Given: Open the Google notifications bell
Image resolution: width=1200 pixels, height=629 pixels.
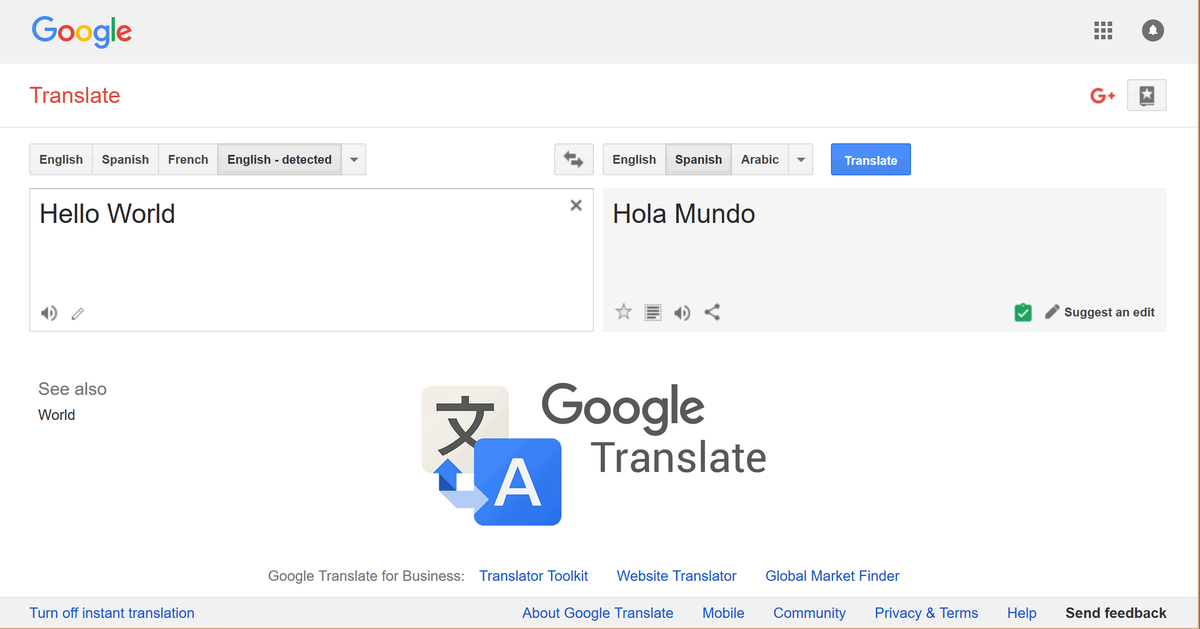Looking at the screenshot, I should [x=1153, y=31].
